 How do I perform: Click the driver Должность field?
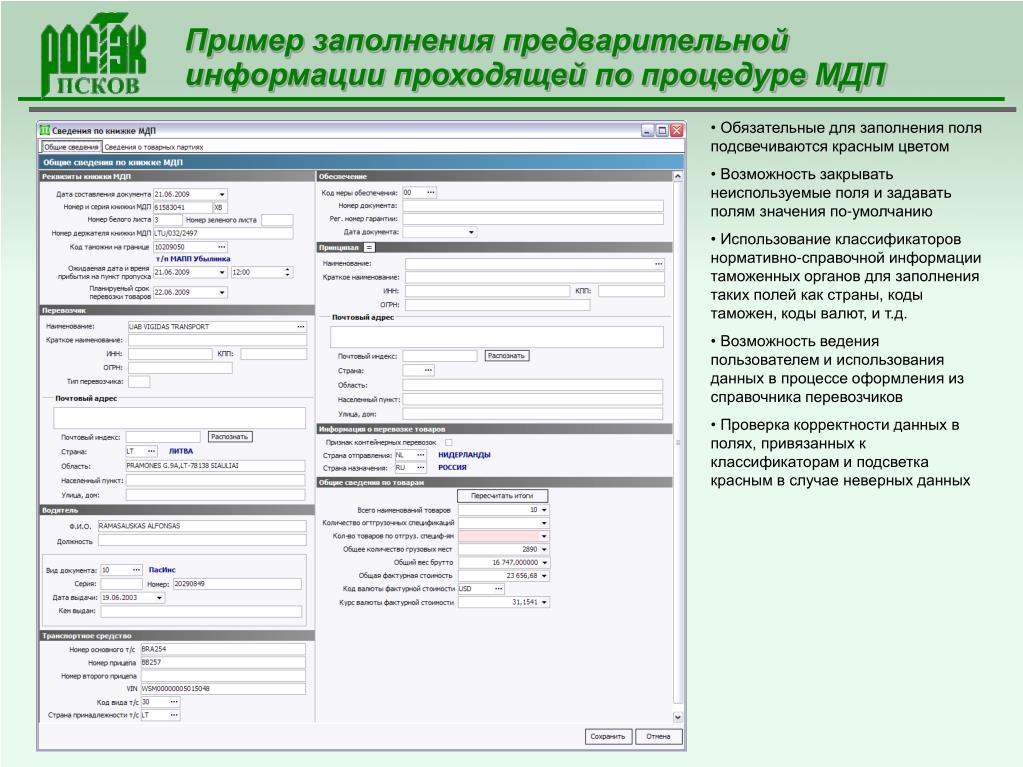click(202, 541)
